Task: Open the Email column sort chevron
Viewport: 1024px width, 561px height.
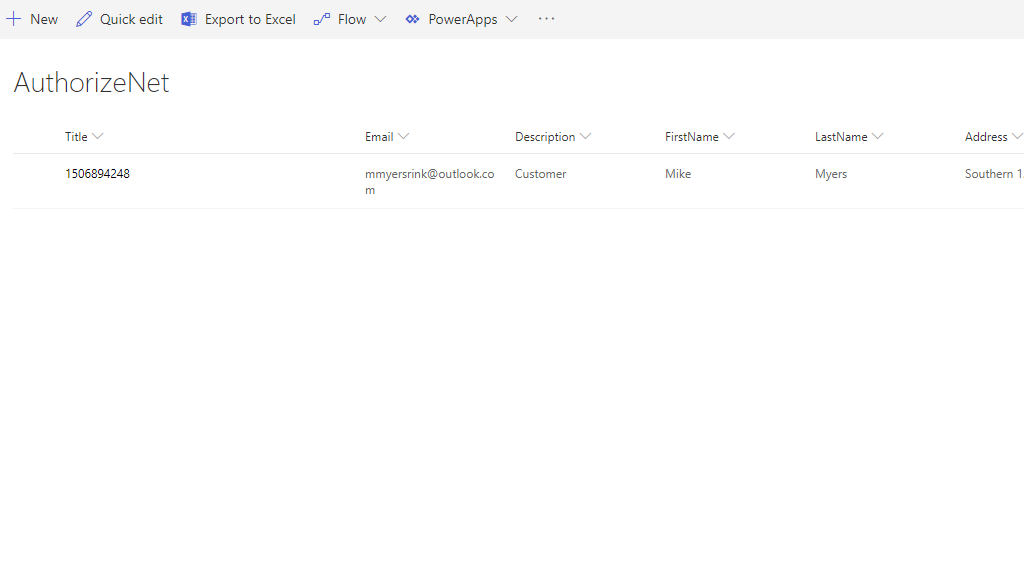Action: point(403,137)
